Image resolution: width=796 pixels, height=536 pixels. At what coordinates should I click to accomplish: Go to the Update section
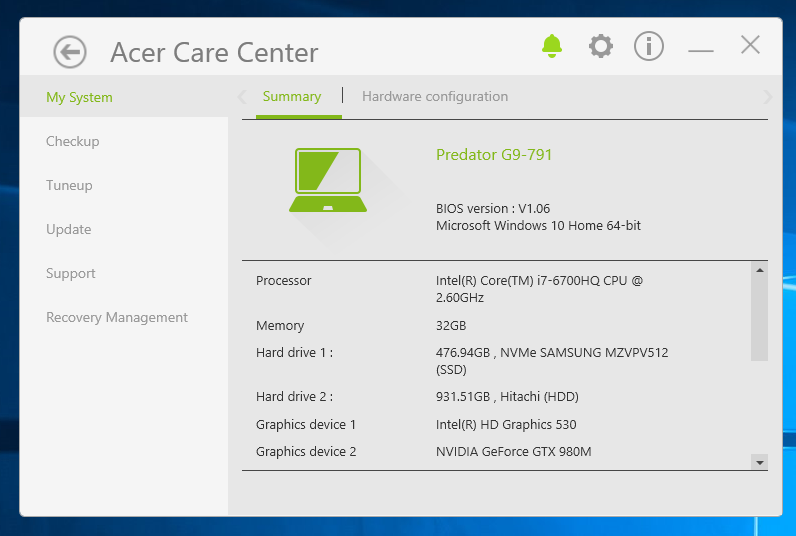(69, 229)
